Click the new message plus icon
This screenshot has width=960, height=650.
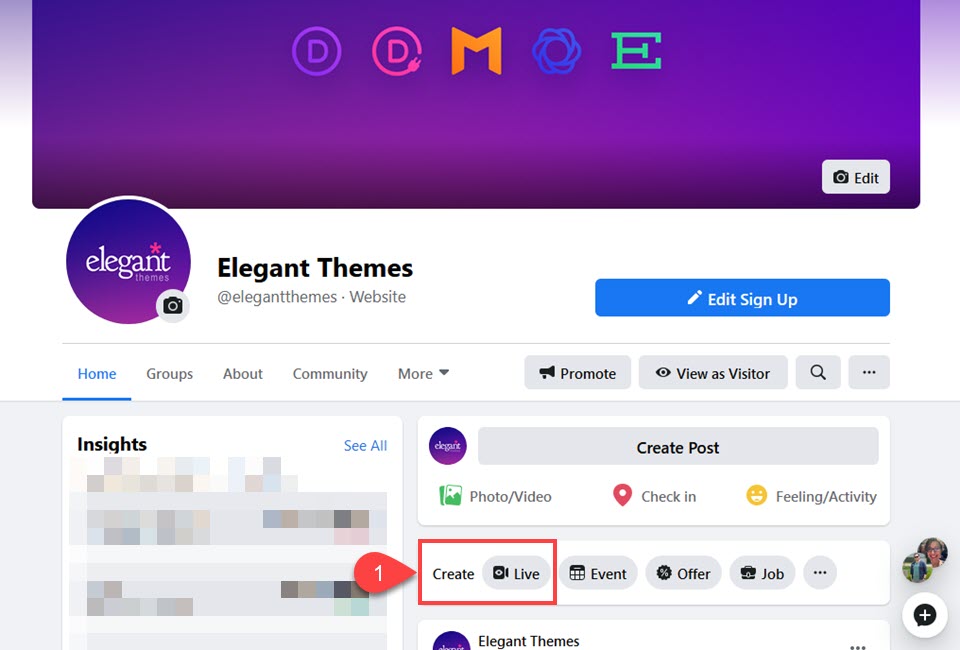(924, 615)
